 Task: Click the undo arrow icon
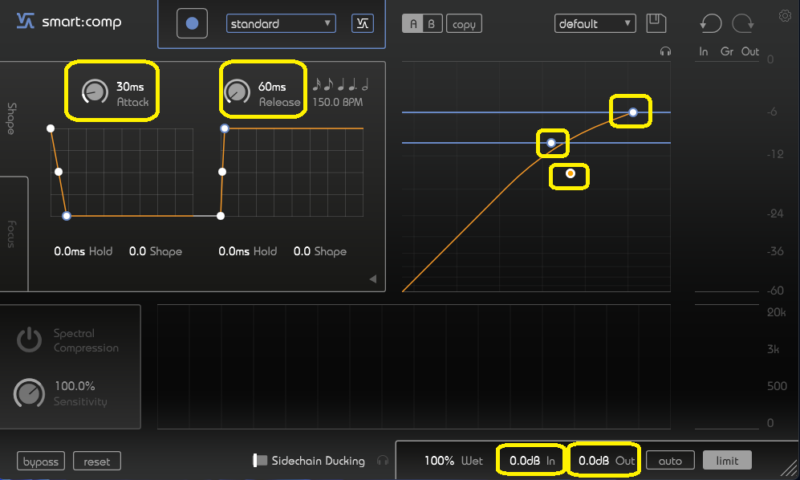(710, 23)
